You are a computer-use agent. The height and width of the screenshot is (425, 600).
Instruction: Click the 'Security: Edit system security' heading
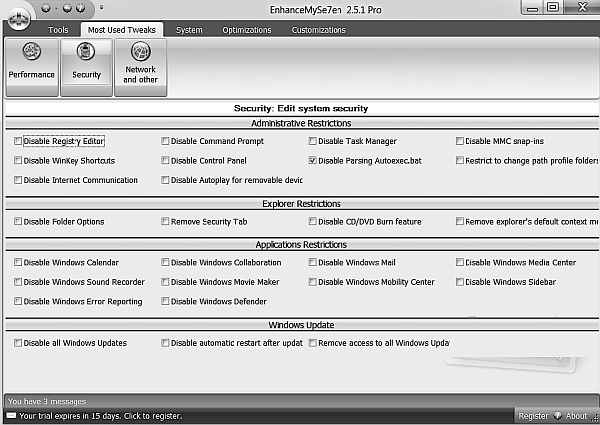(x=301, y=108)
